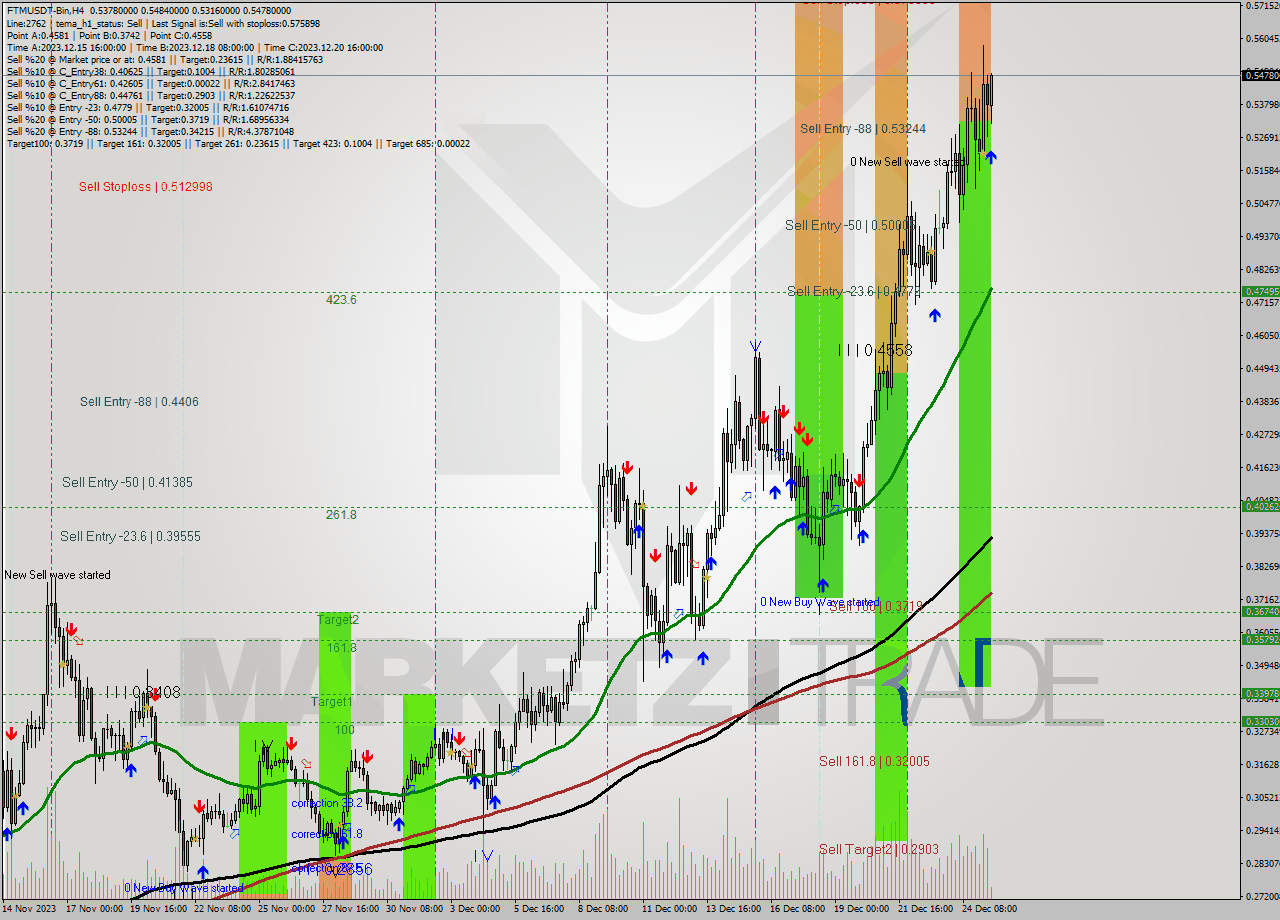This screenshot has width=1280, height=920.
Task: Click the 'I I I 0.4558' wave label
Action: tap(875, 351)
